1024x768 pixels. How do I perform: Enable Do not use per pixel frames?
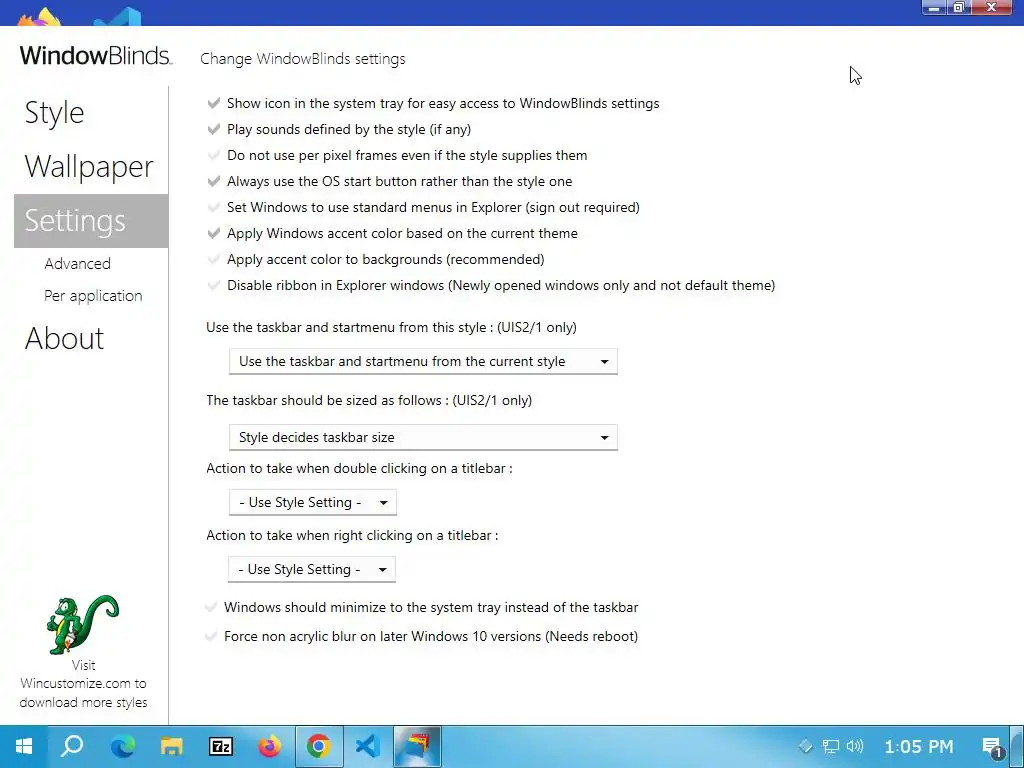click(214, 155)
